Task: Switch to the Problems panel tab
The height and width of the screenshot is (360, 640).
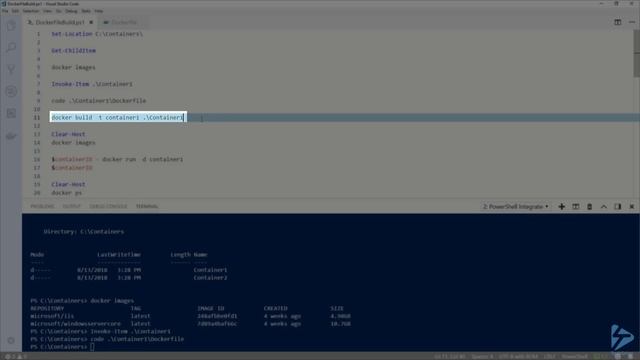Action: point(42,207)
